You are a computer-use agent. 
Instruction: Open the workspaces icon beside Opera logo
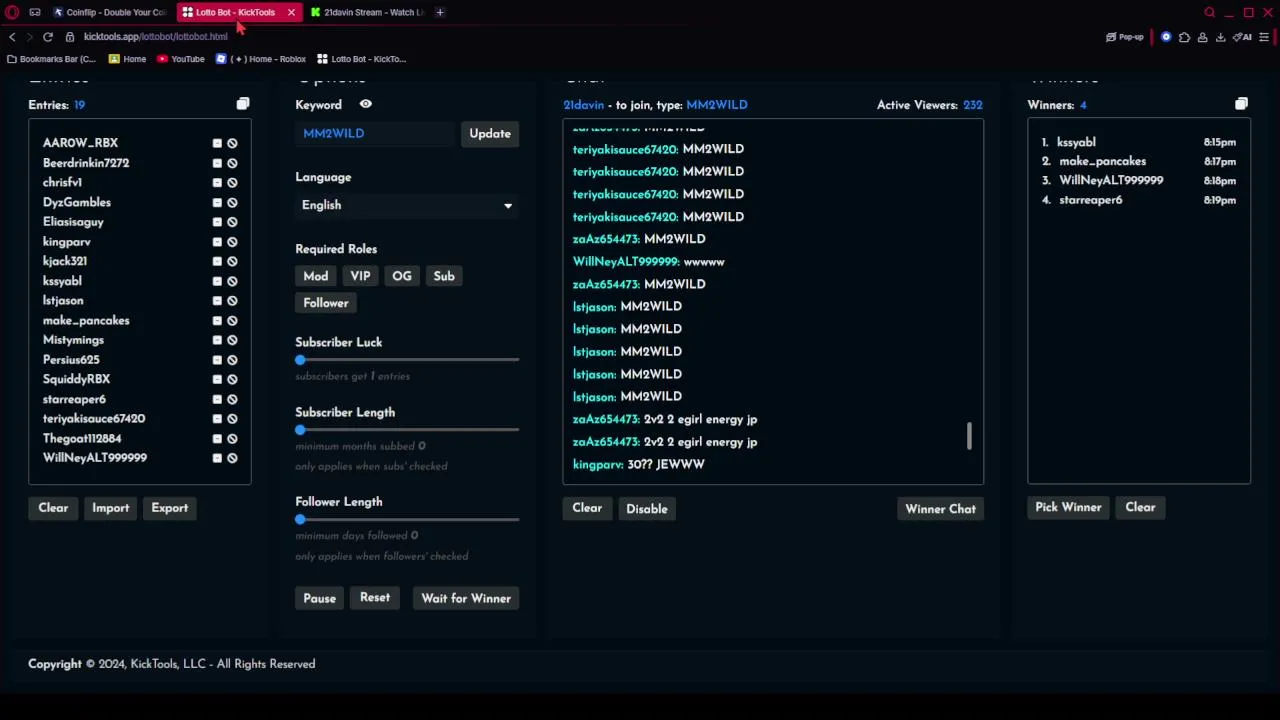[x=35, y=12]
